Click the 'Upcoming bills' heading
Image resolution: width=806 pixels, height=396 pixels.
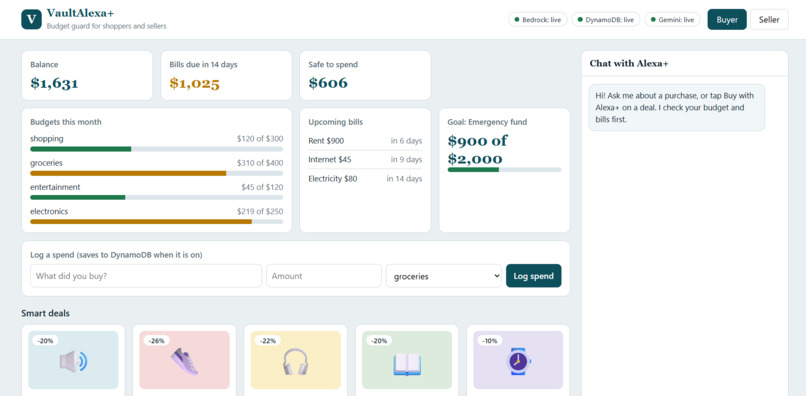coord(336,122)
